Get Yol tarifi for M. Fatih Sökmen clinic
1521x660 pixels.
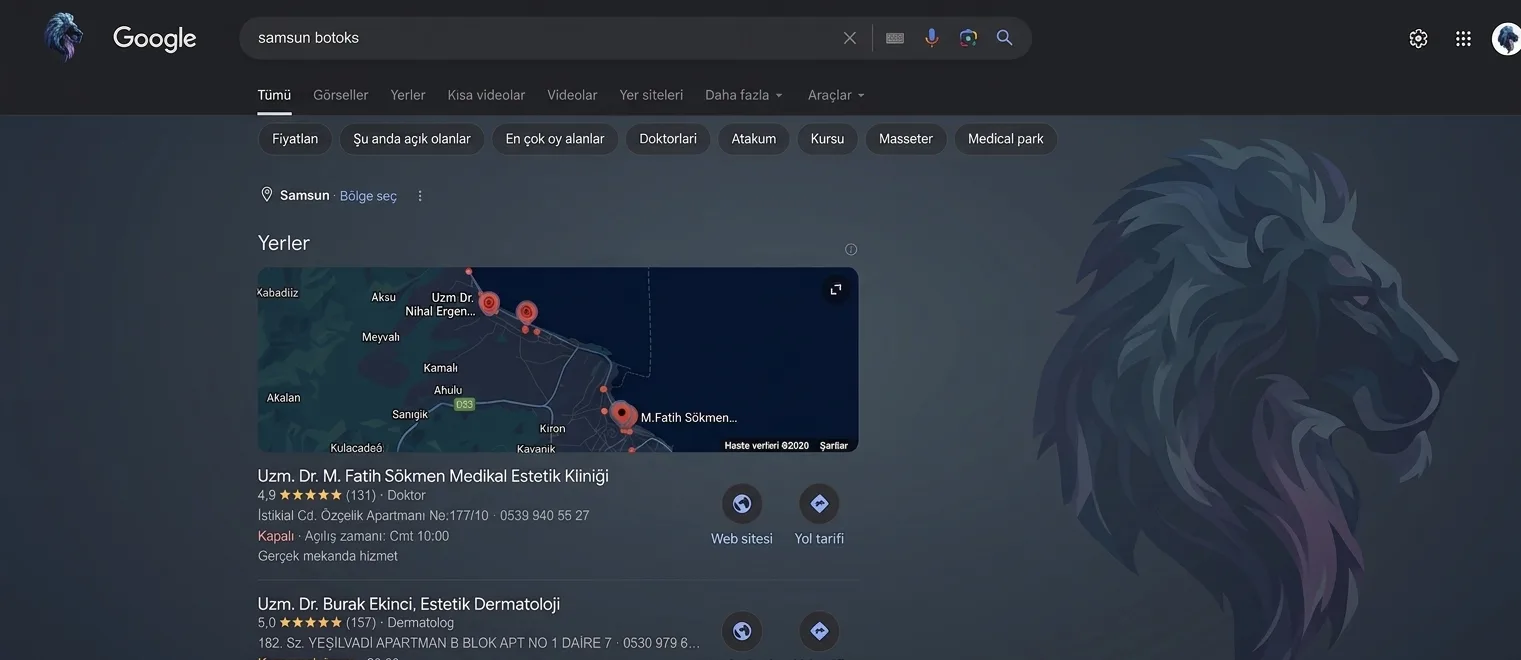click(x=819, y=516)
